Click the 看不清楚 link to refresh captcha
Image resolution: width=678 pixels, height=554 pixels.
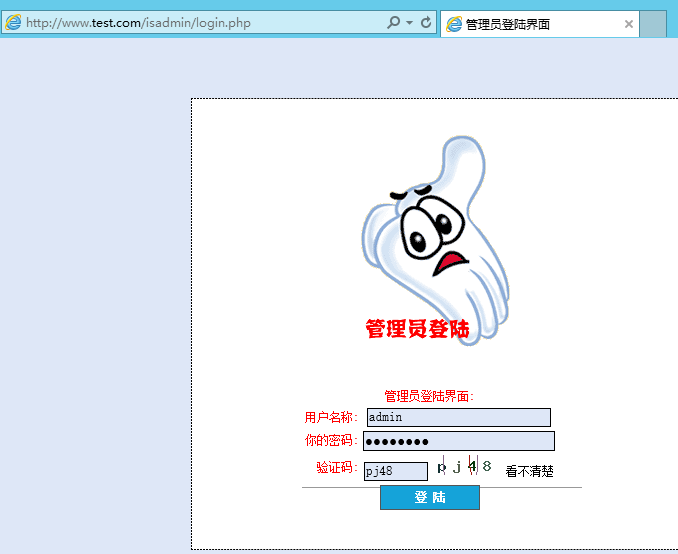(x=529, y=471)
